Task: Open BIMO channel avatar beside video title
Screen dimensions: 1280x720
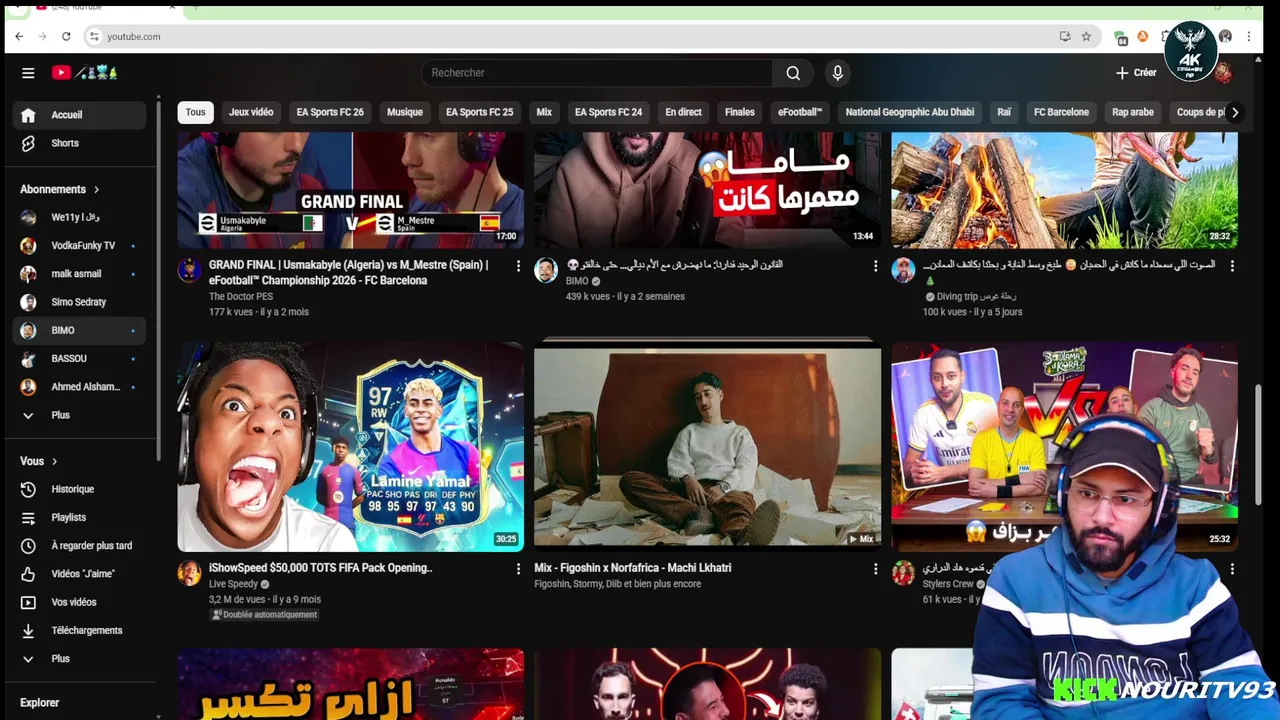Action: (546, 270)
